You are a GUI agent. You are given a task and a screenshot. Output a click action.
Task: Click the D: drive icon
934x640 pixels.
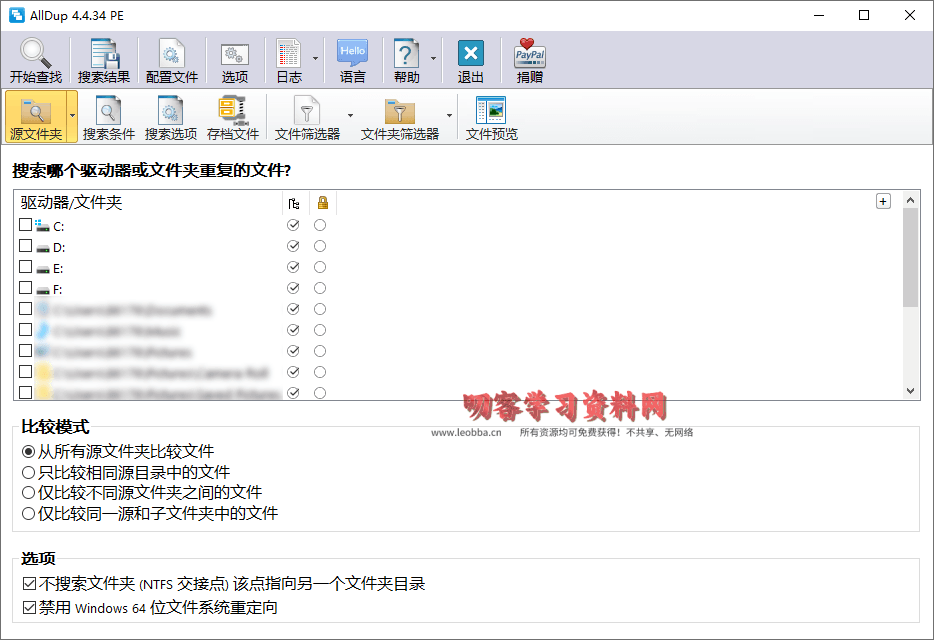click(42, 248)
